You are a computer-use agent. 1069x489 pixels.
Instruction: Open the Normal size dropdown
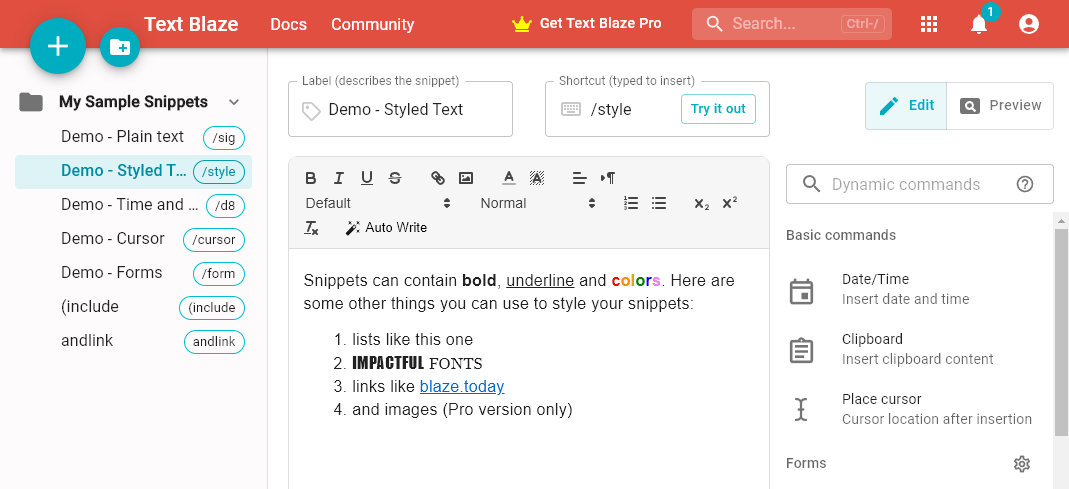point(538,203)
